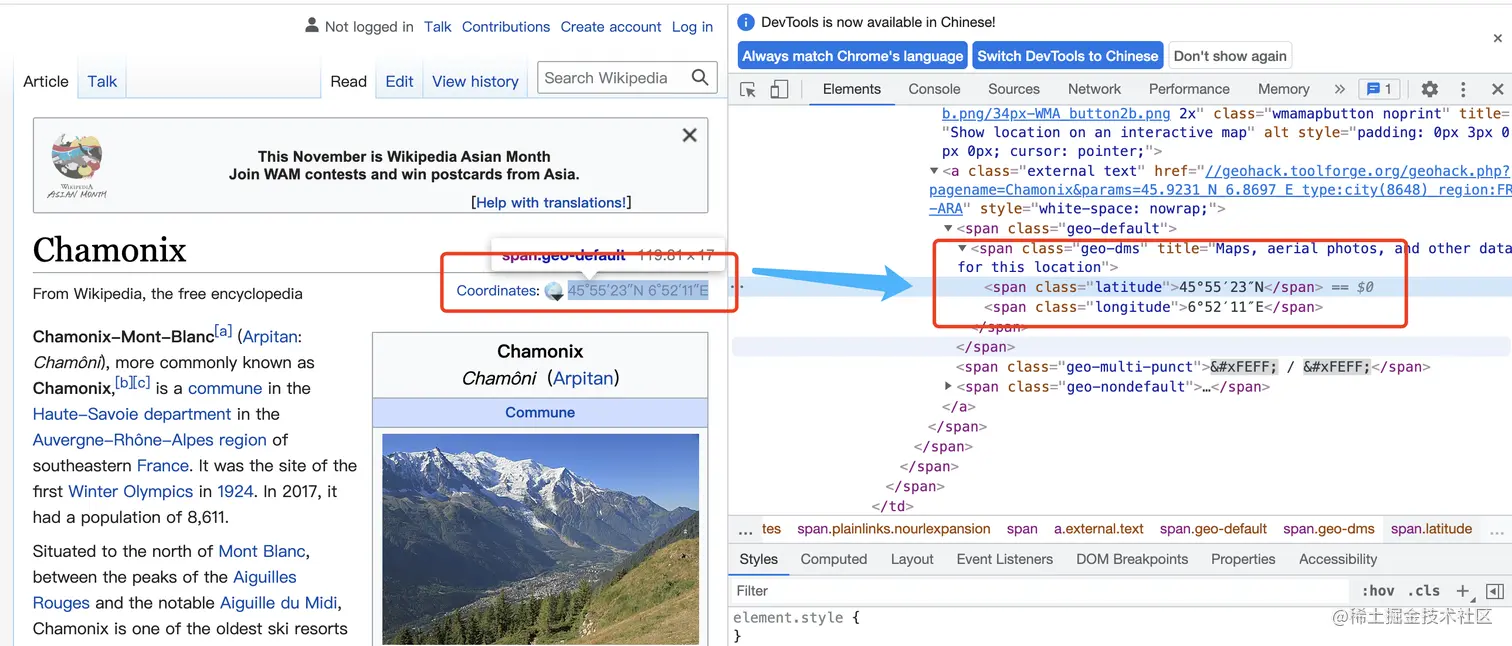Click the globe map icon beside Coordinates
Image resolution: width=1512 pixels, height=646 pixels.
tap(553, 291)
